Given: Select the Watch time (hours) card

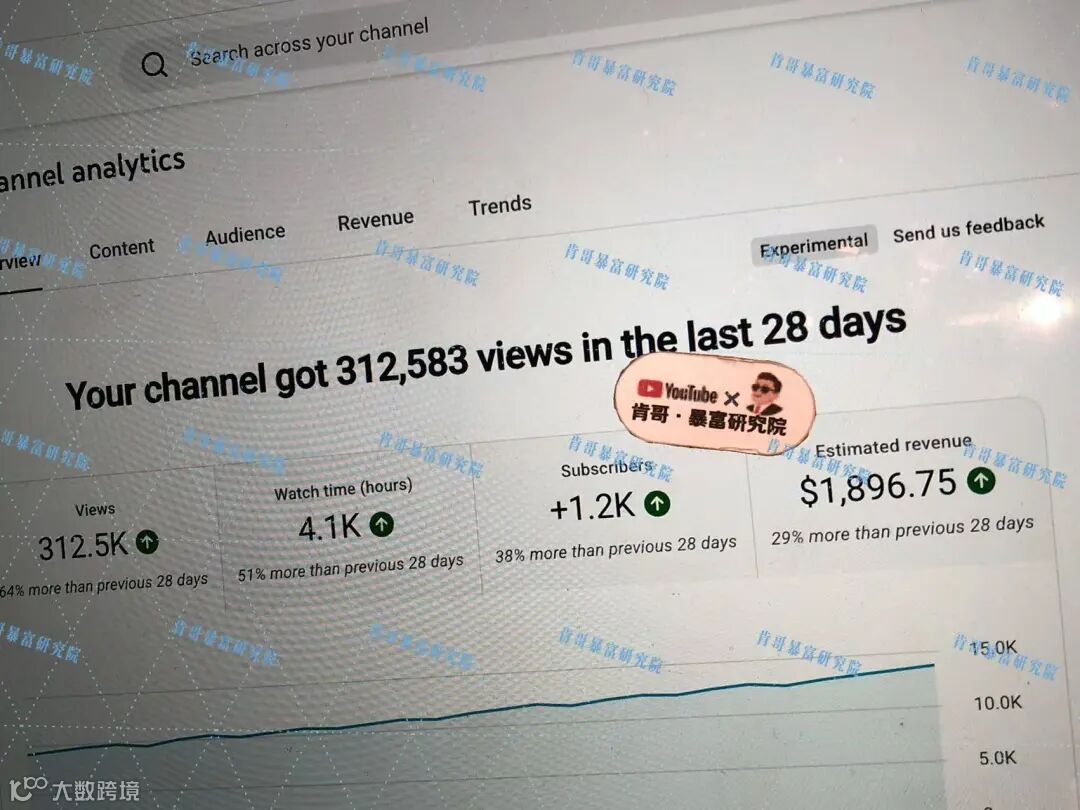Looking at the screenshot, I should pyautogui.click(x=348, y=527).
